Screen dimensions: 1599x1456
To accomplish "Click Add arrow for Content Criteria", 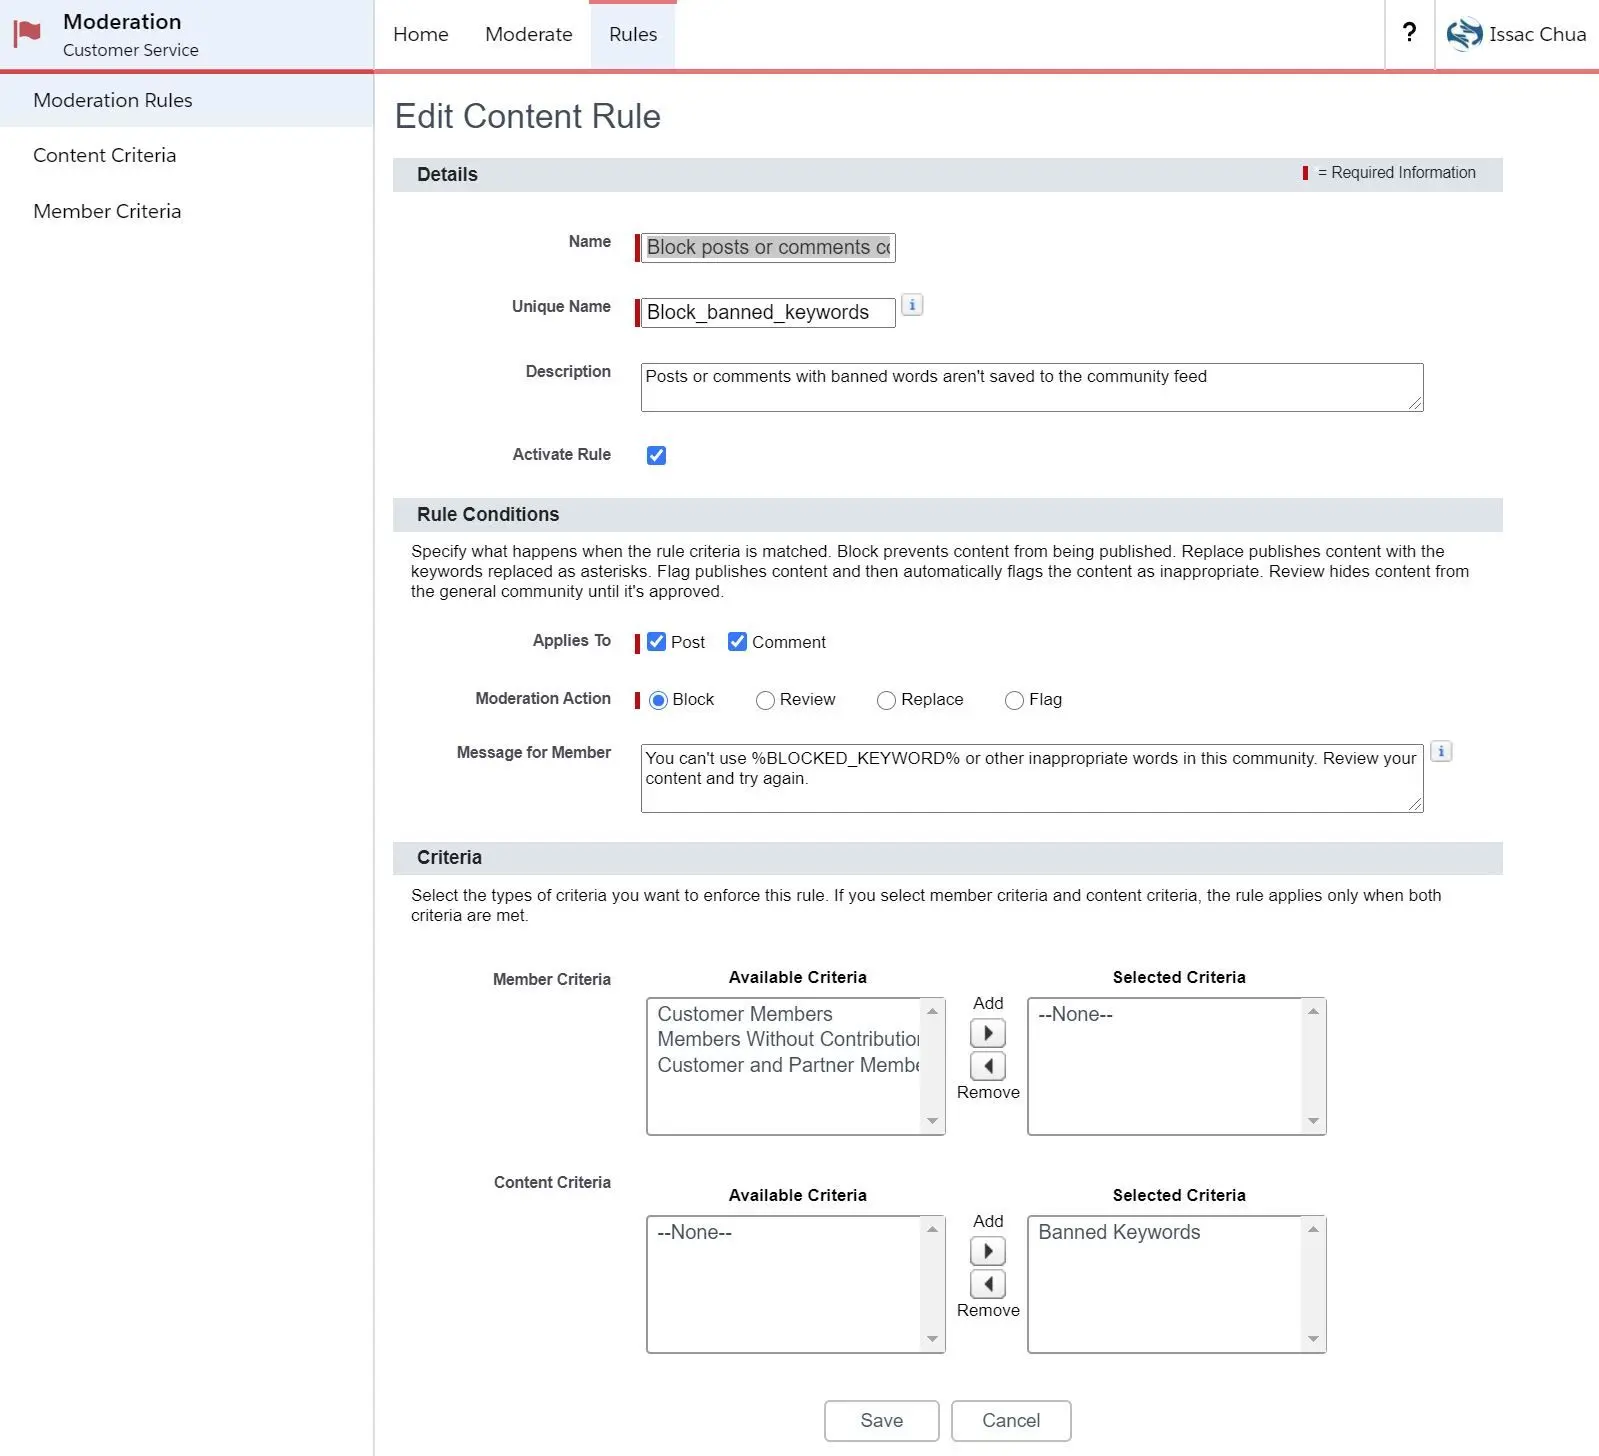I will pyautogui.click(x=988, y=1251).
